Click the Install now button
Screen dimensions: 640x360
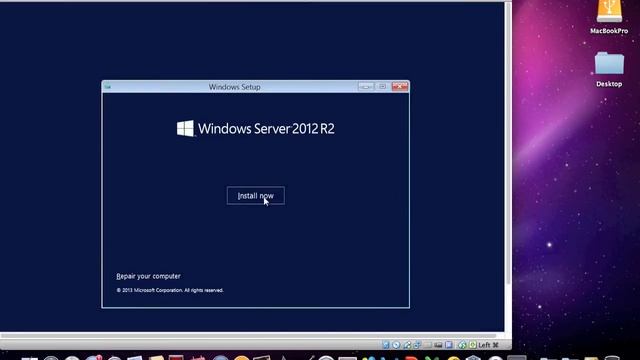point(256,196)
